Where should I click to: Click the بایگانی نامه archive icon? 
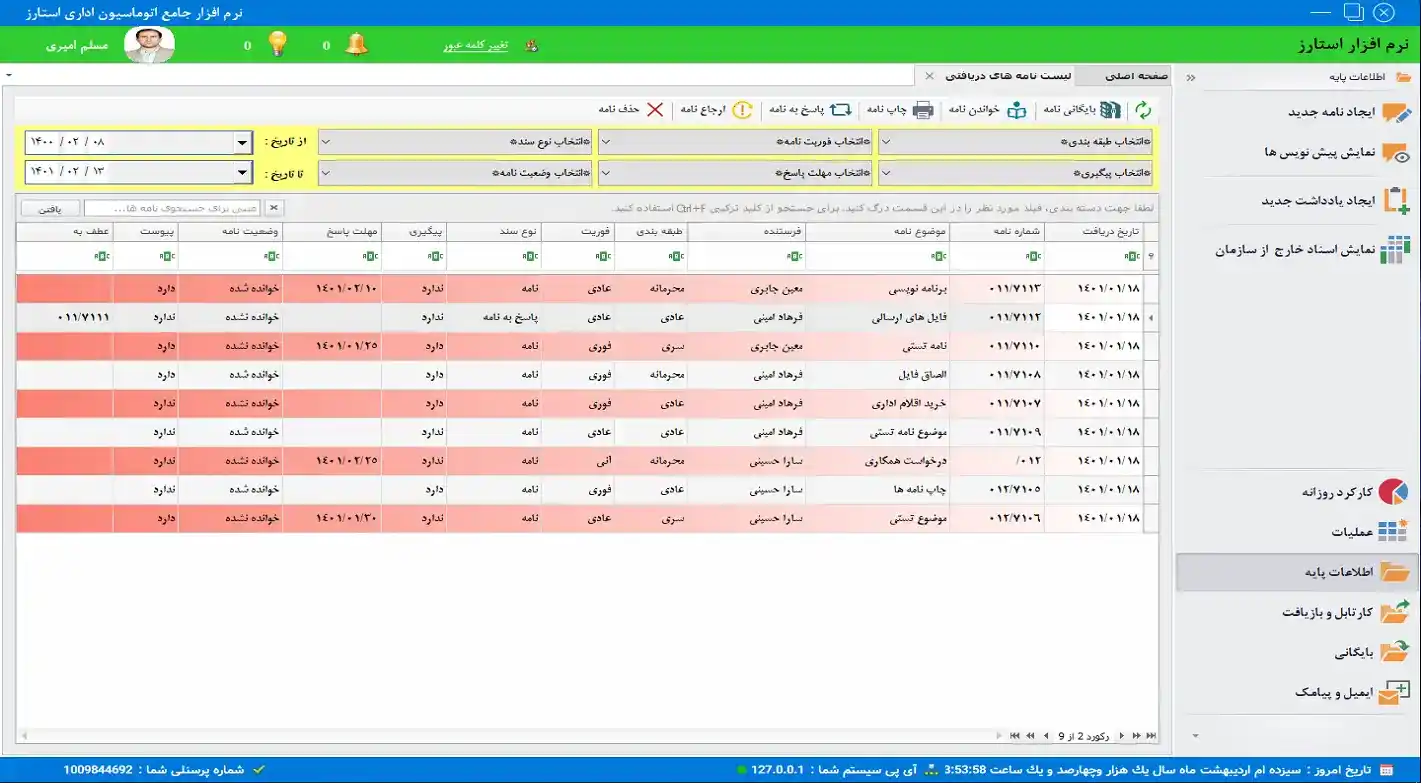[x=1110, y=110]
